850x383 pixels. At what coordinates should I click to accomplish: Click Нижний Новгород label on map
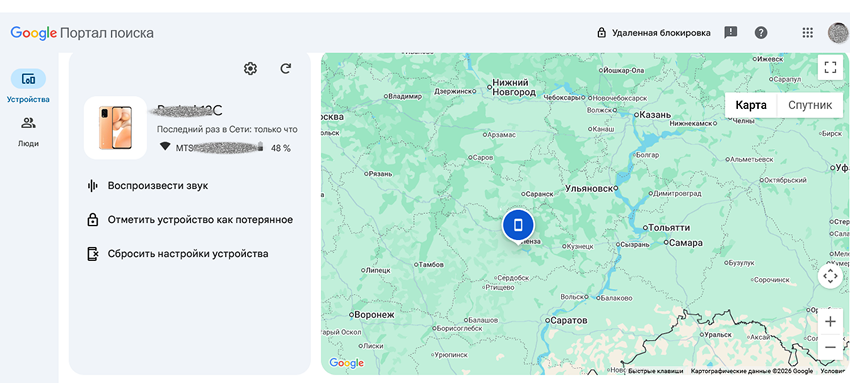(514, 87)
